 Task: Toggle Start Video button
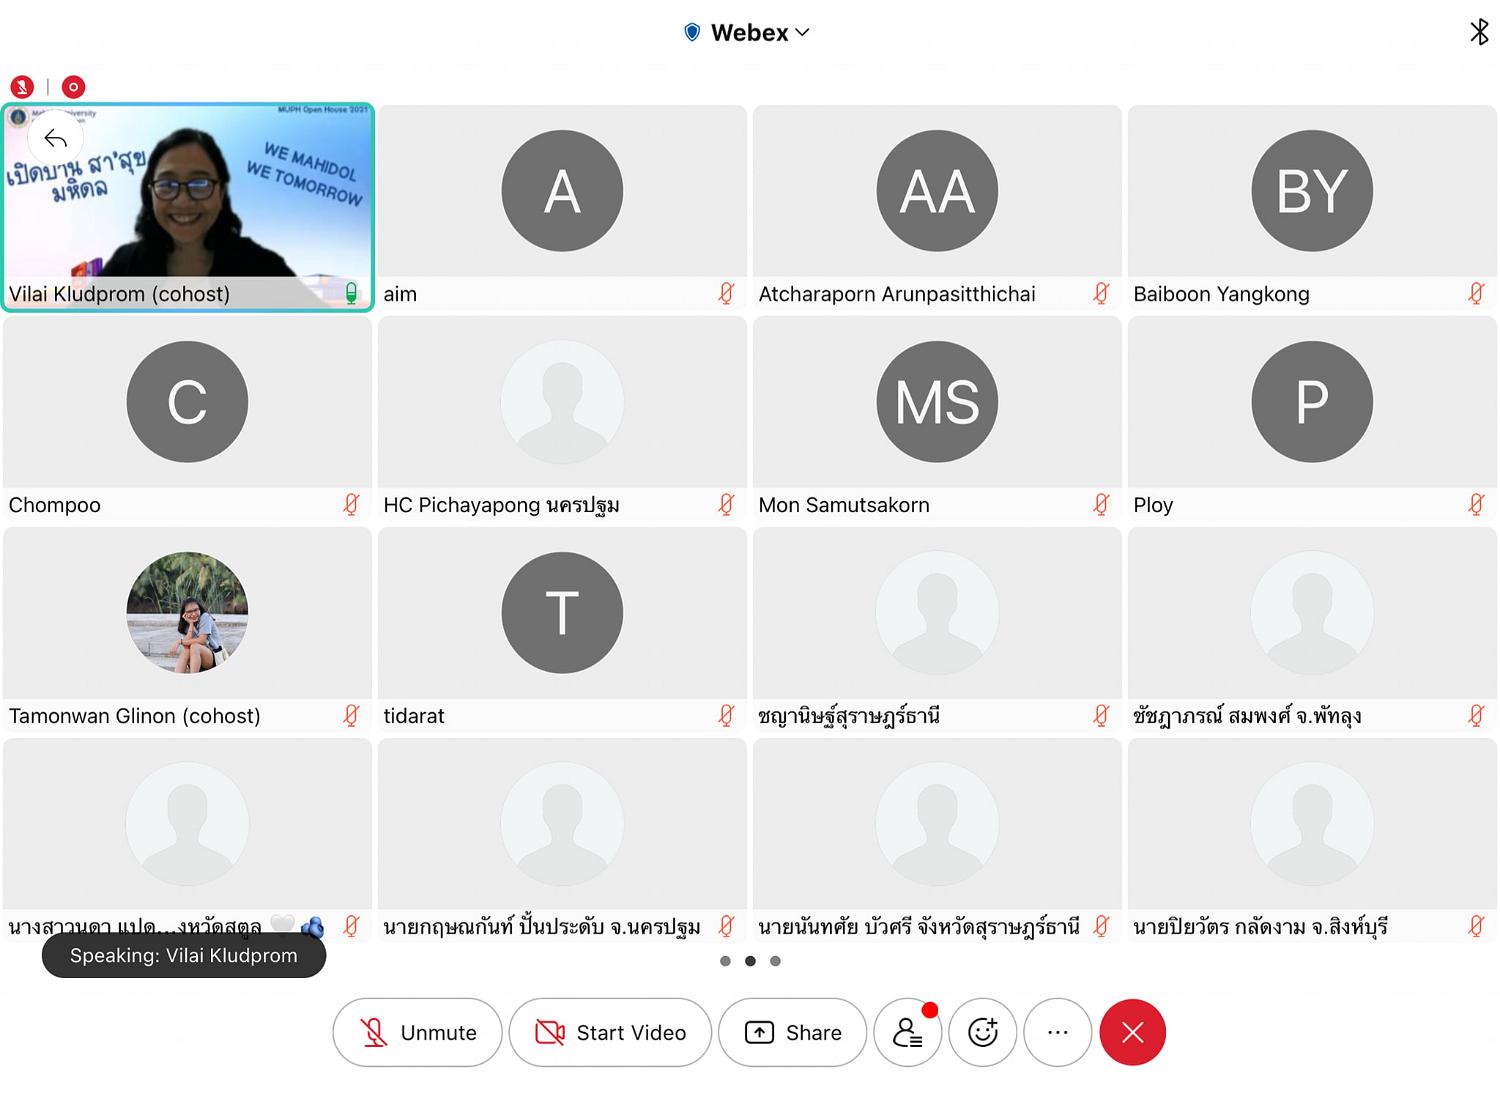(610, 1032)
